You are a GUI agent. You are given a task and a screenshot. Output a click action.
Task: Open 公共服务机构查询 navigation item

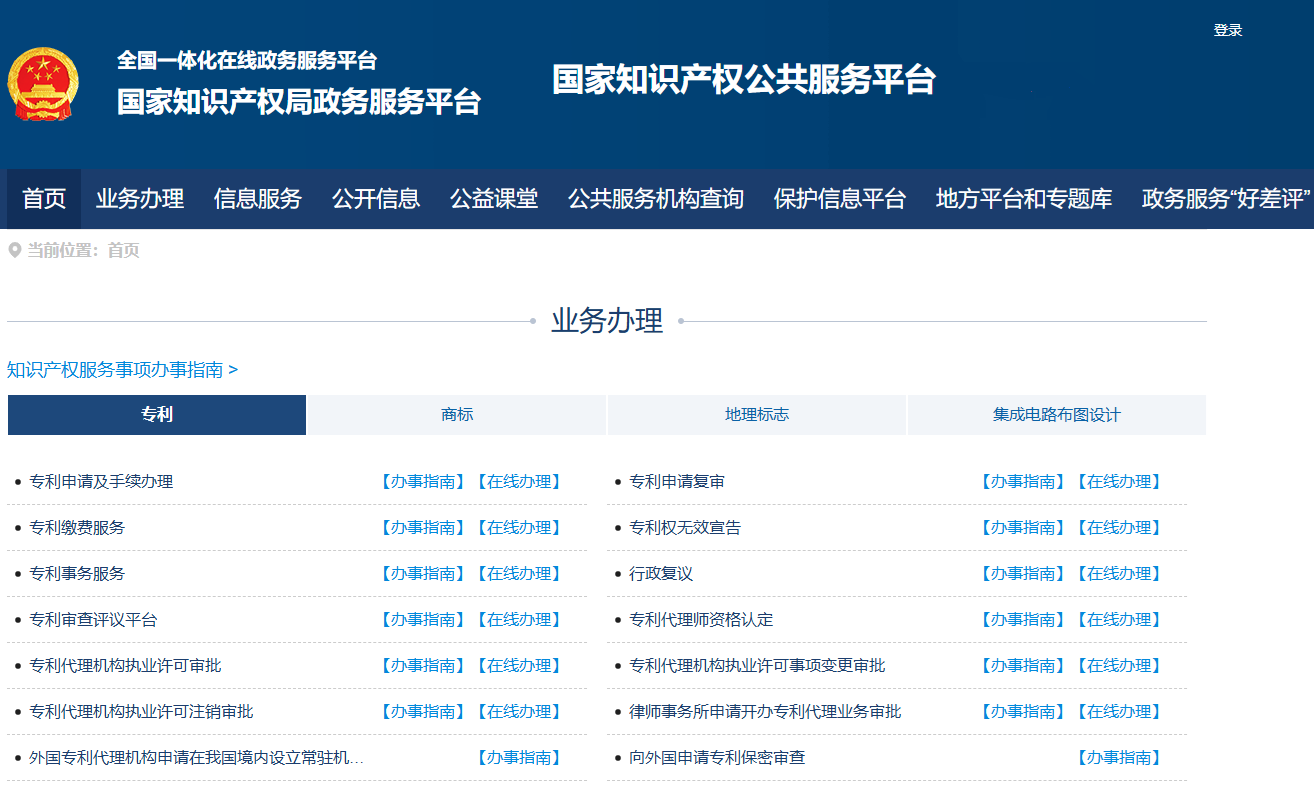pos(656,199)
